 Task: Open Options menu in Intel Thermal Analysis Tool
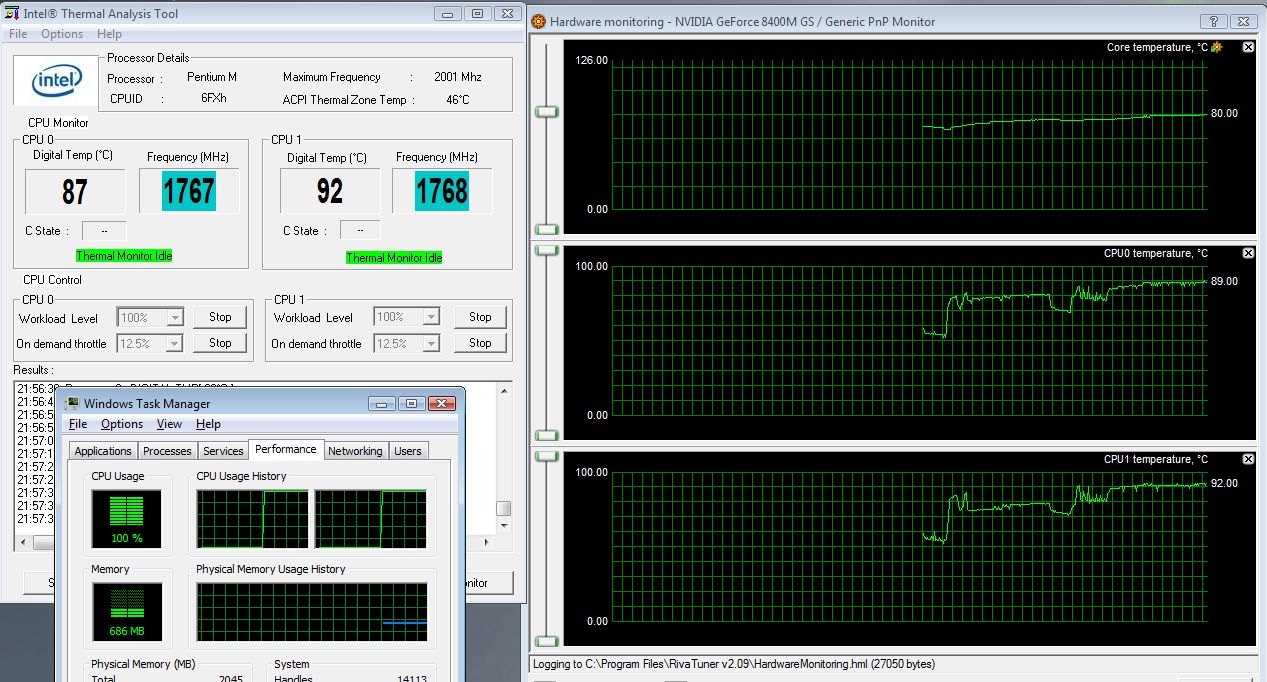pos(62,34)
